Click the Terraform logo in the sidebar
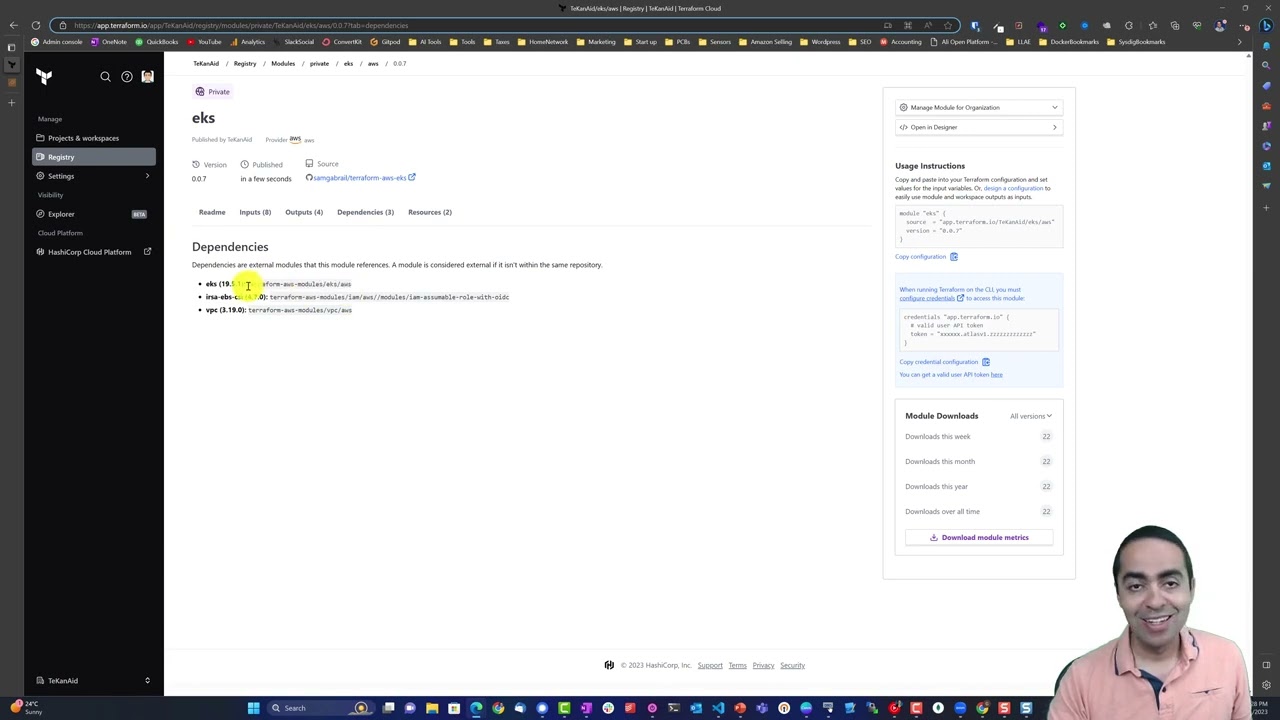Viewport: 1280px width, 720px height. pyautogui.click(x=44, y=76)
